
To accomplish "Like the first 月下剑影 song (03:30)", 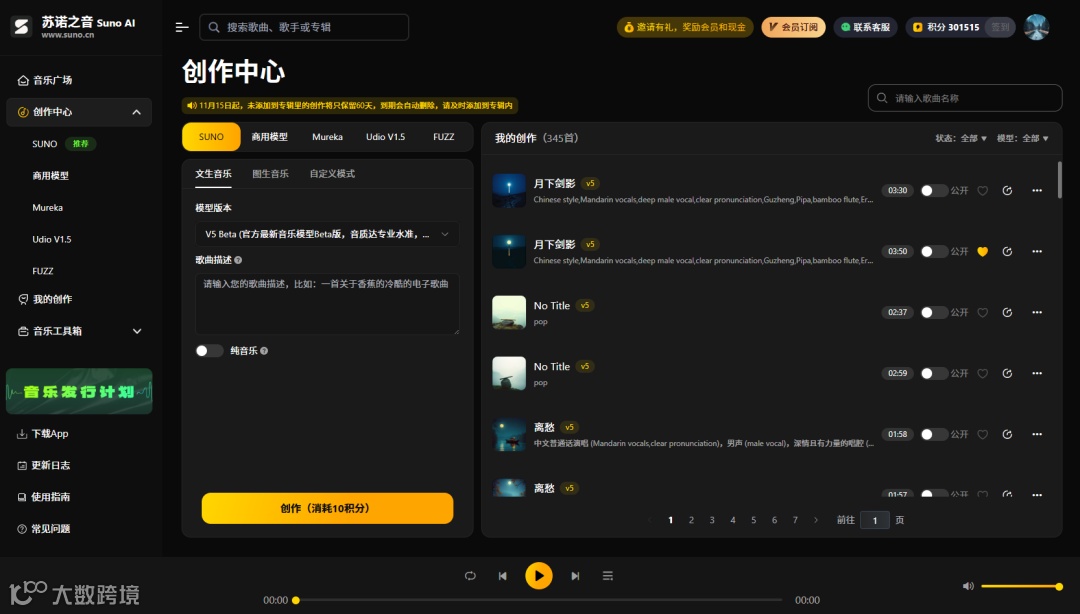I will coord(983,191).
